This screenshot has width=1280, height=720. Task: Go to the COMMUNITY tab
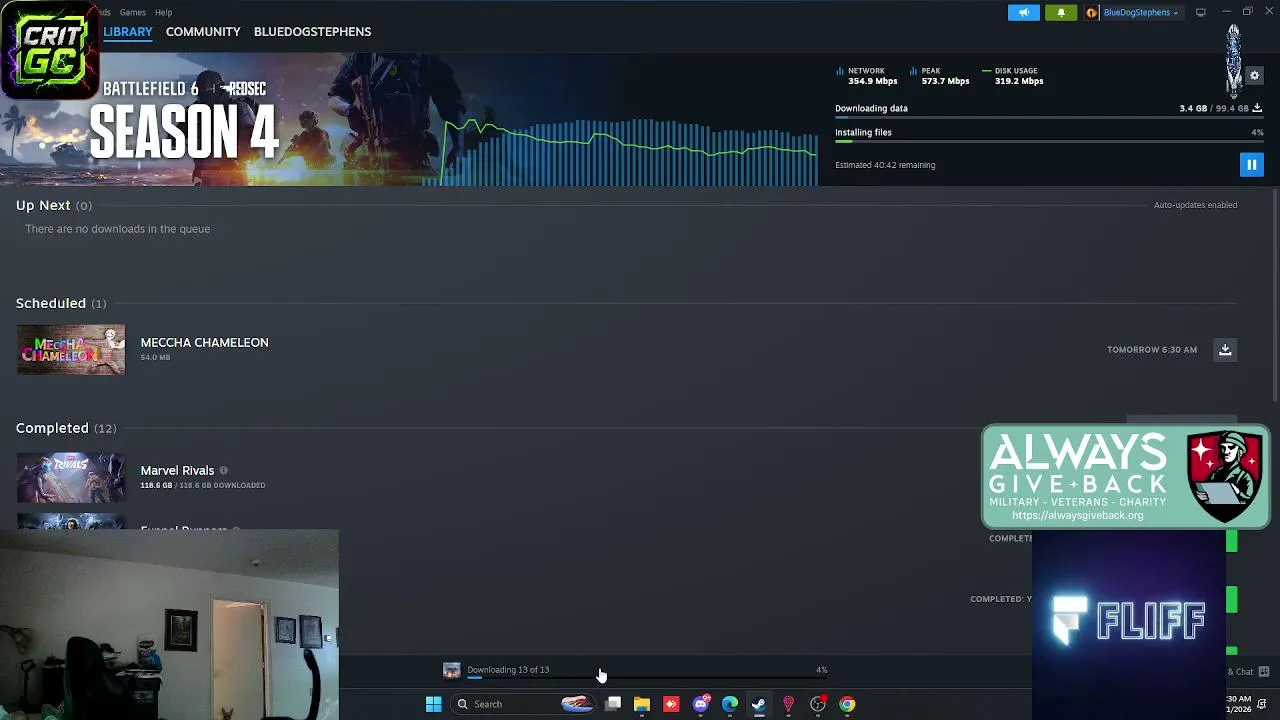pos(203,32)
